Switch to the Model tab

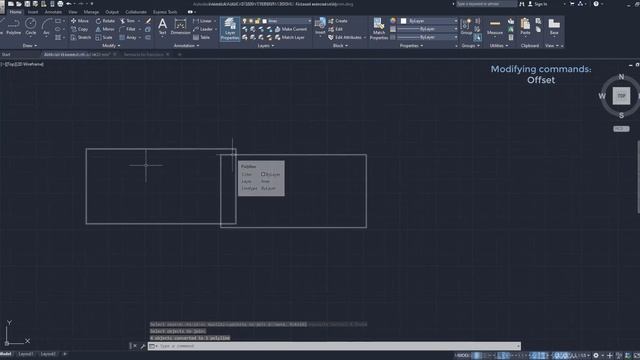tap(5, 354)
